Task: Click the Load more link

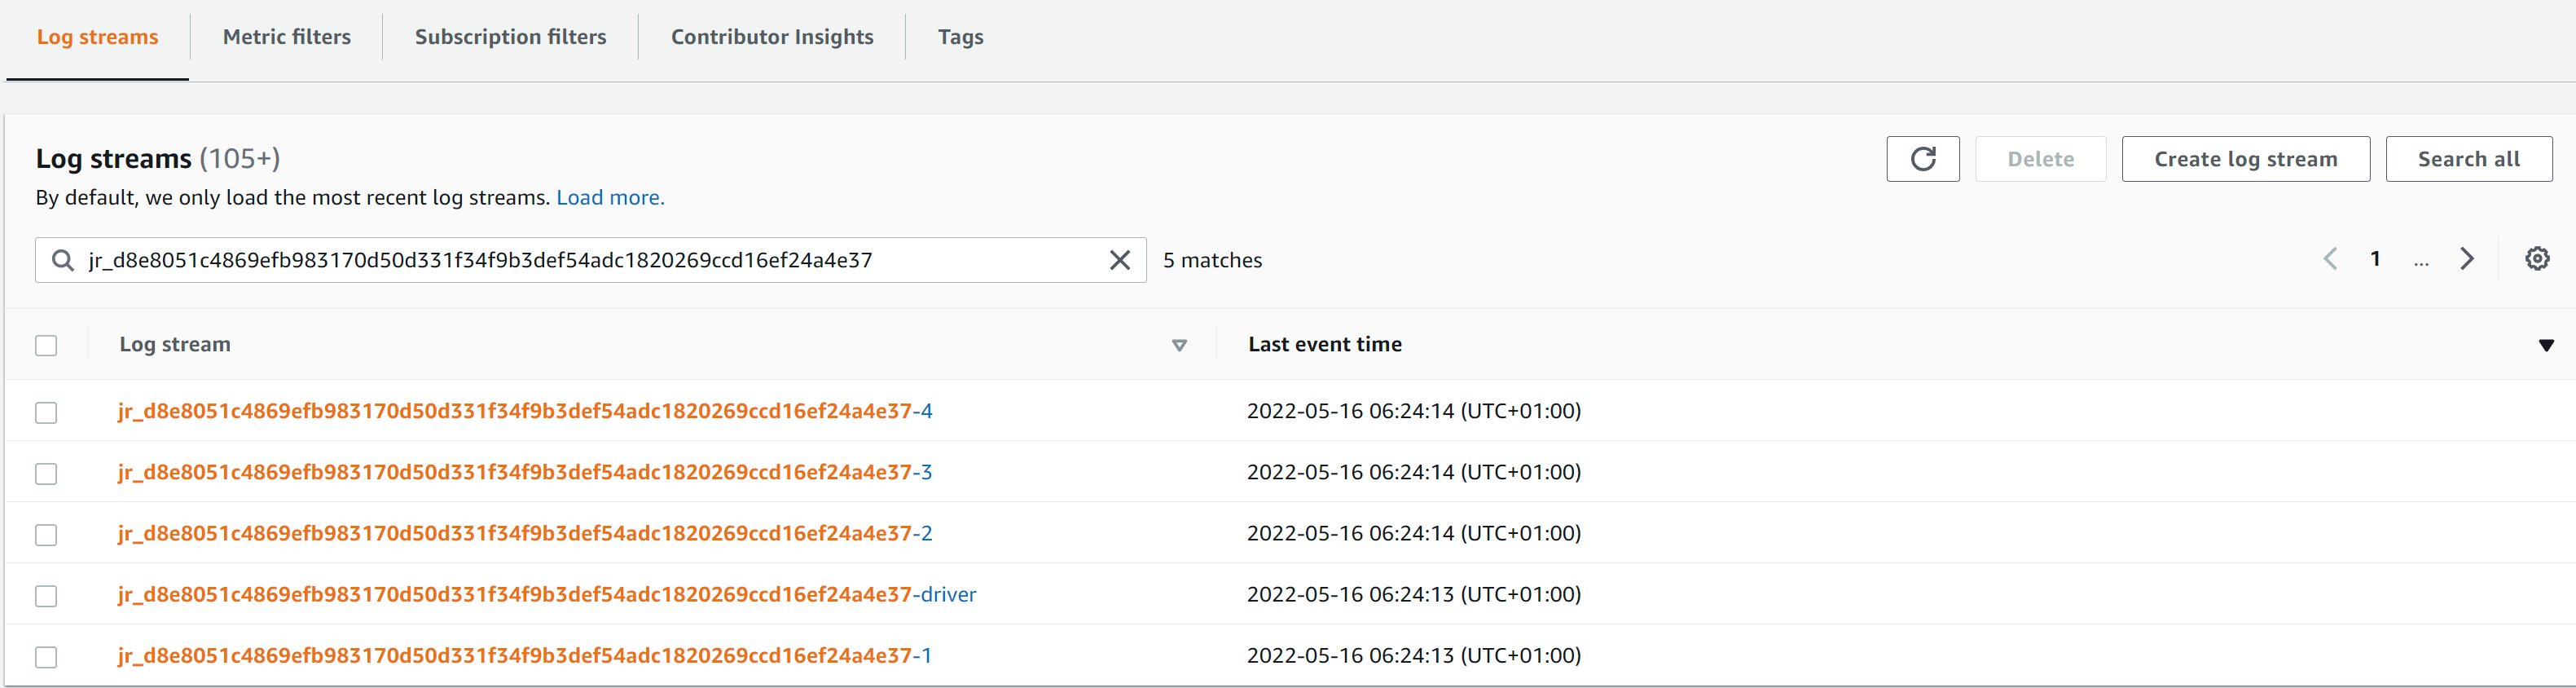Action: [610, 198]
